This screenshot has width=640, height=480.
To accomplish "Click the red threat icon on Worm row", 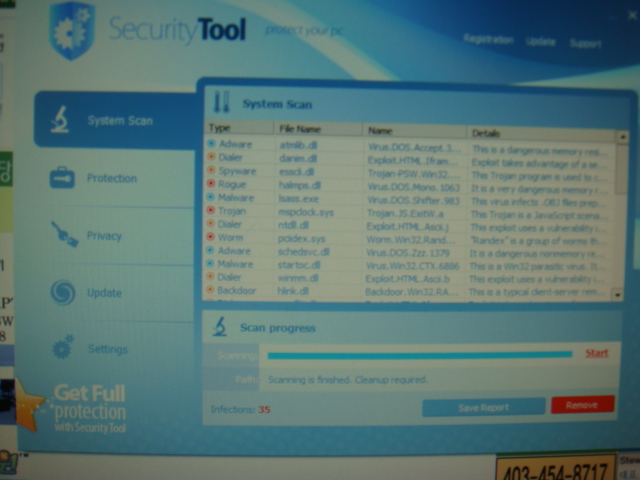I will [x=210, y=237].
